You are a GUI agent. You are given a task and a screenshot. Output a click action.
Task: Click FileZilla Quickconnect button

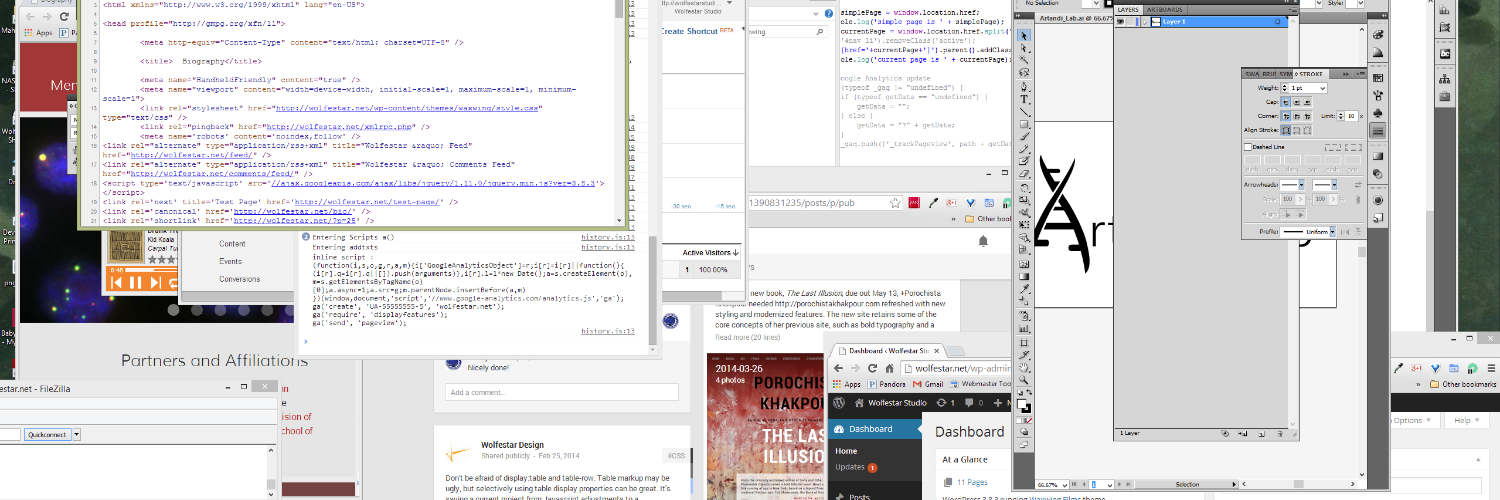[46, 434]
